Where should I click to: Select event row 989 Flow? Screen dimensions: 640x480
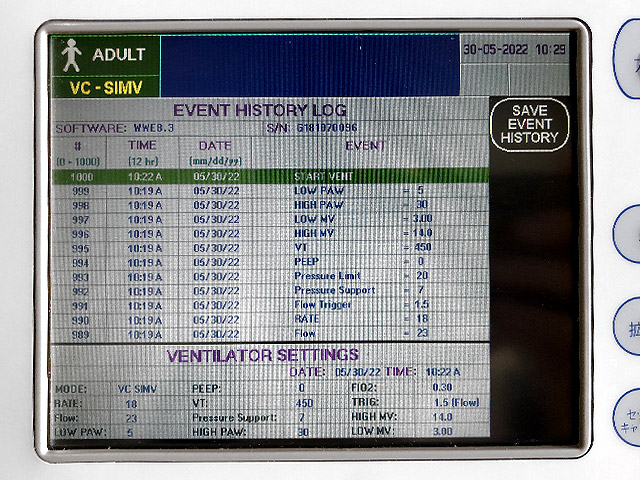pyautogui.click(x=270, y=334)
